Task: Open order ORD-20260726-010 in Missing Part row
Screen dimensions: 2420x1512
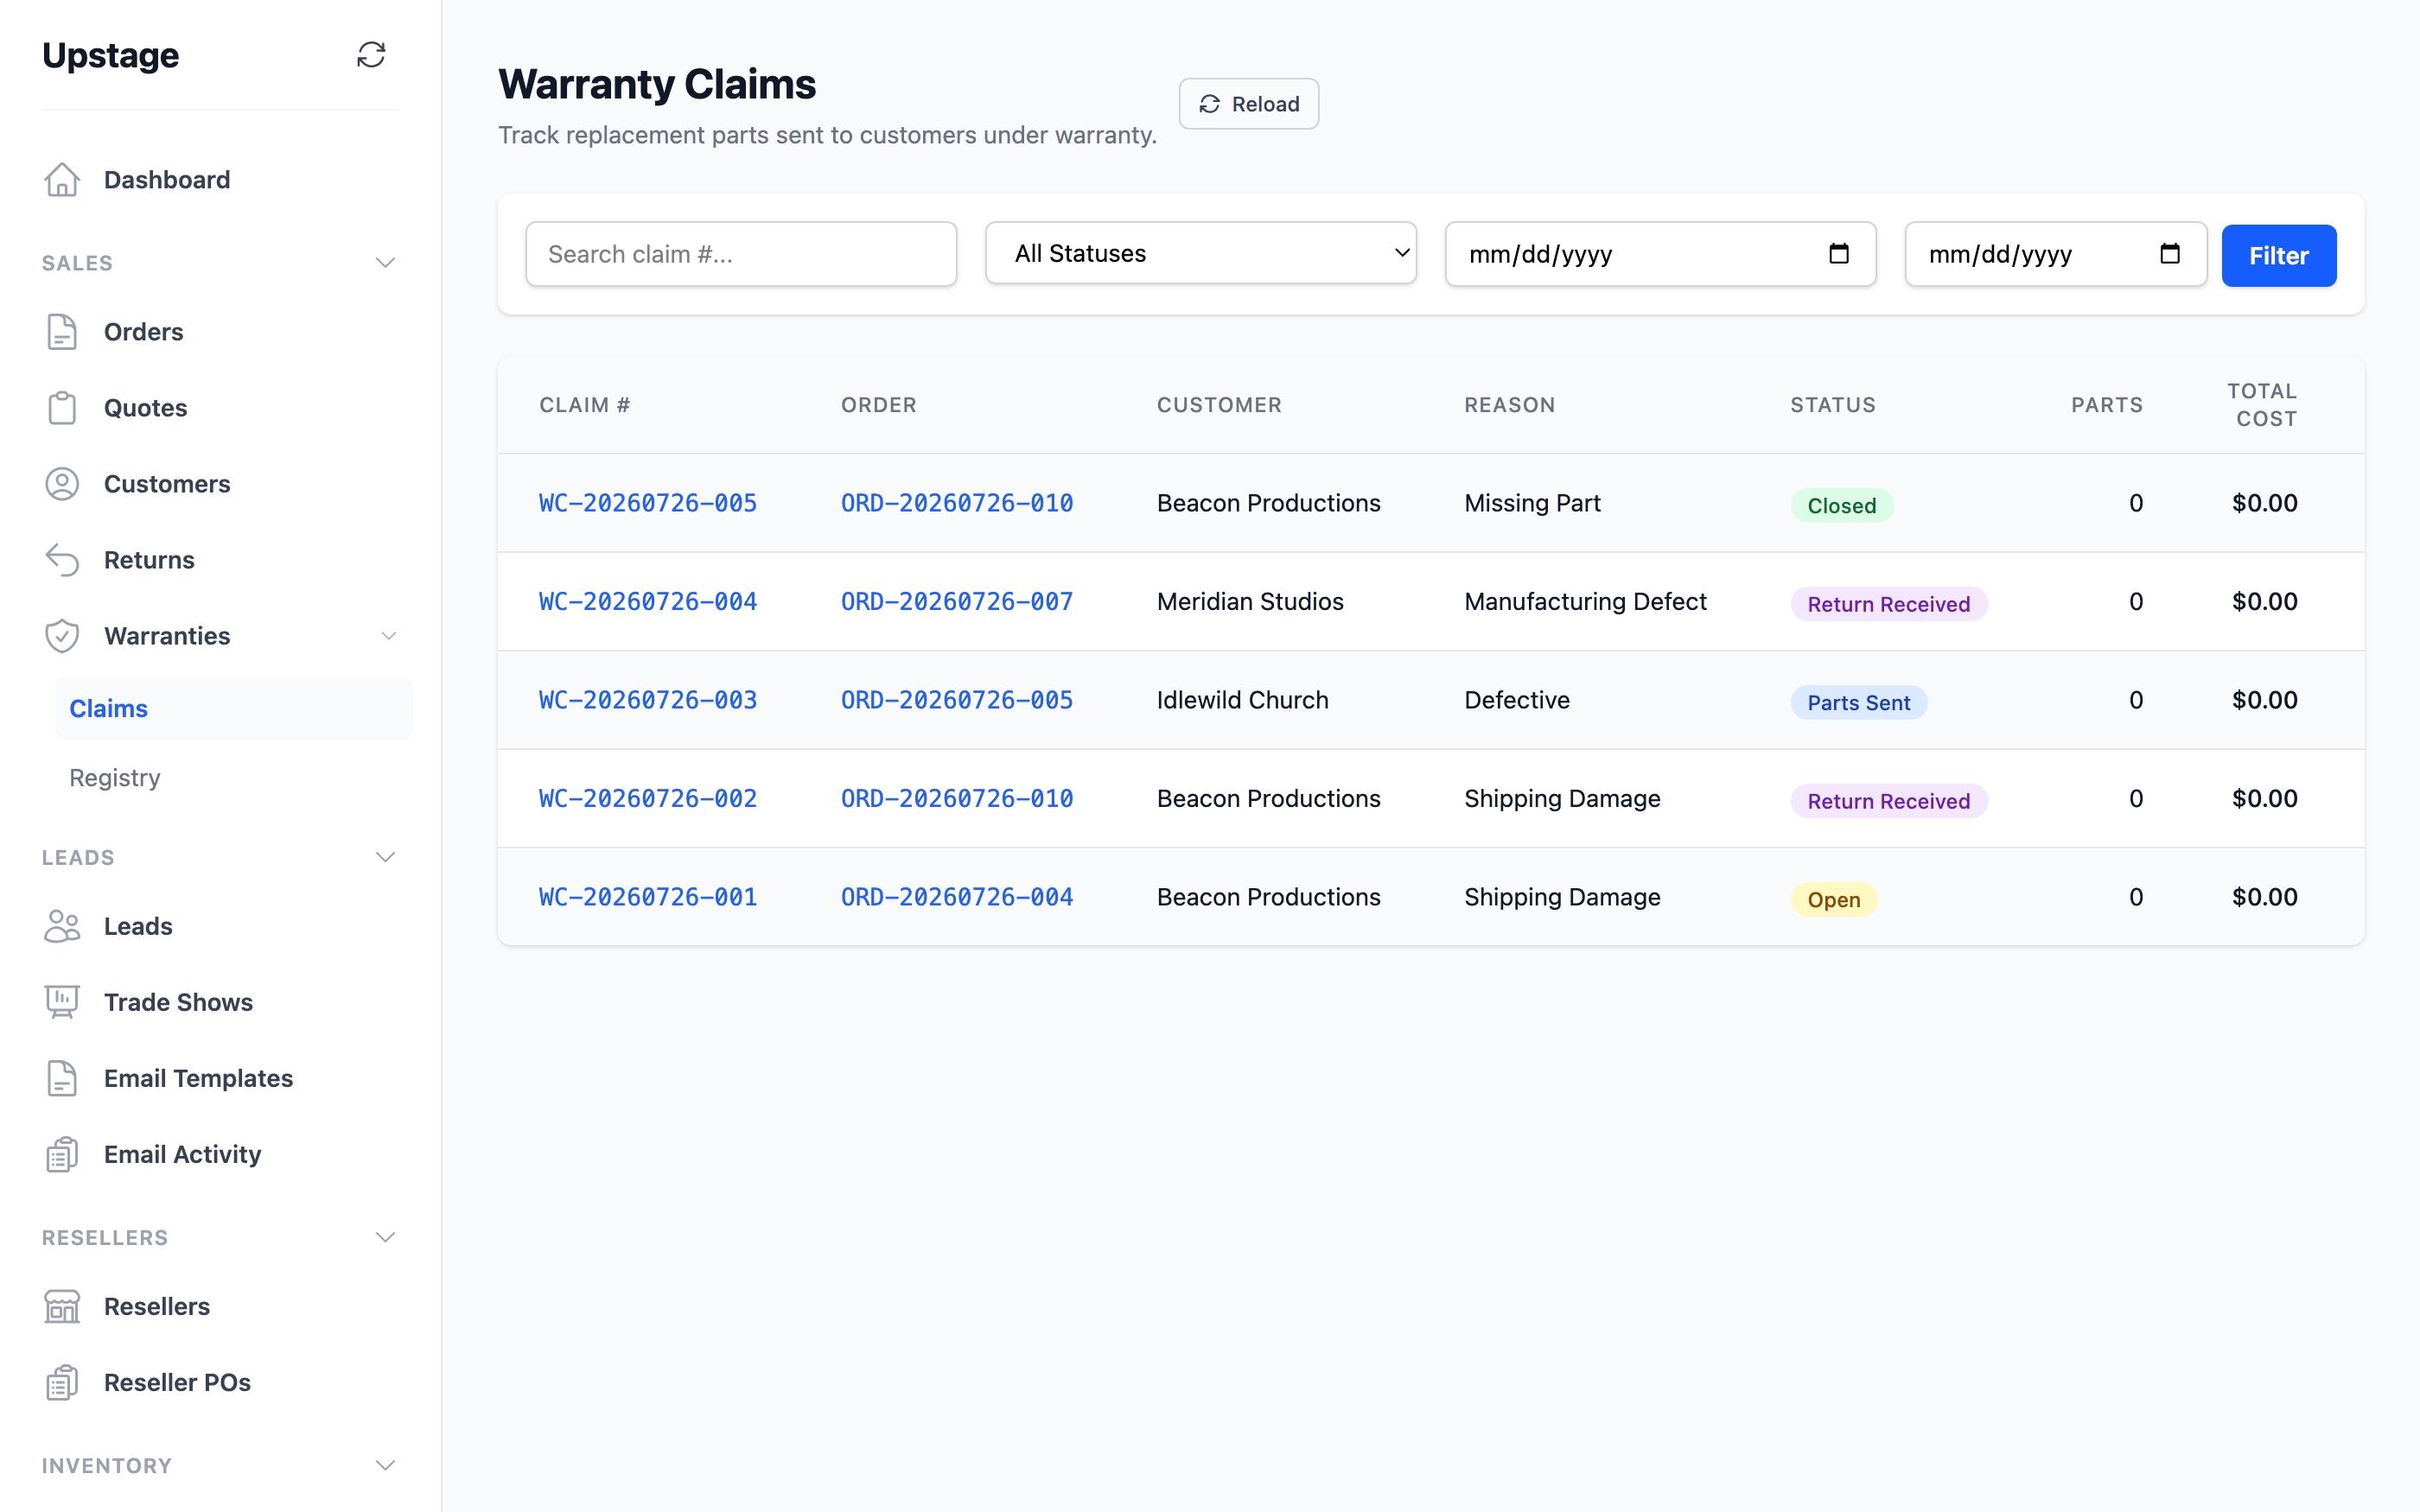Action: (957, 503)
